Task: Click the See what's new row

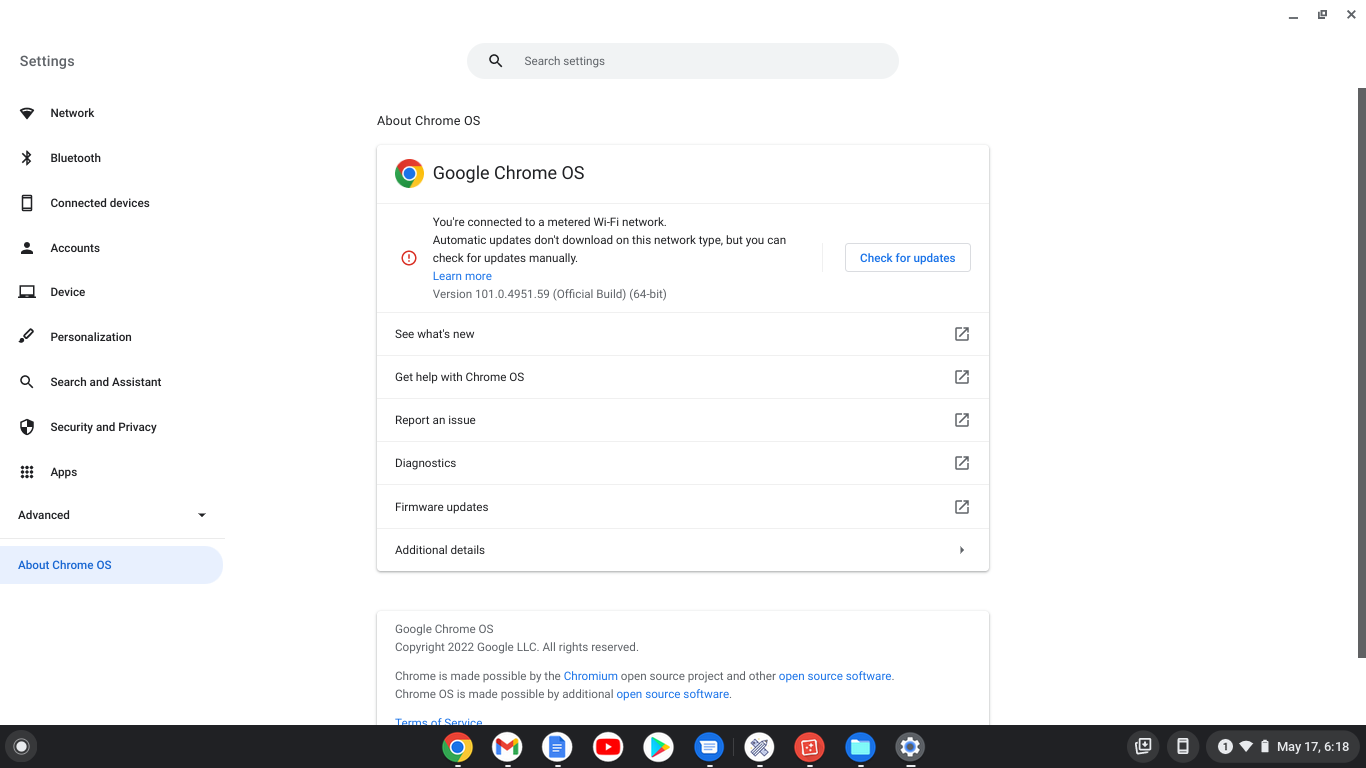Action: point(683,334)
